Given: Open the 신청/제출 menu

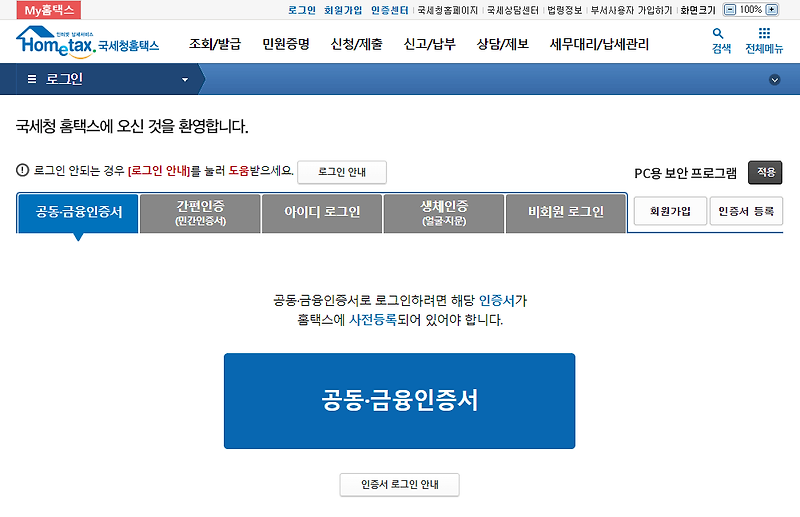Looking at the screenshot, I should tap(356, 44).
